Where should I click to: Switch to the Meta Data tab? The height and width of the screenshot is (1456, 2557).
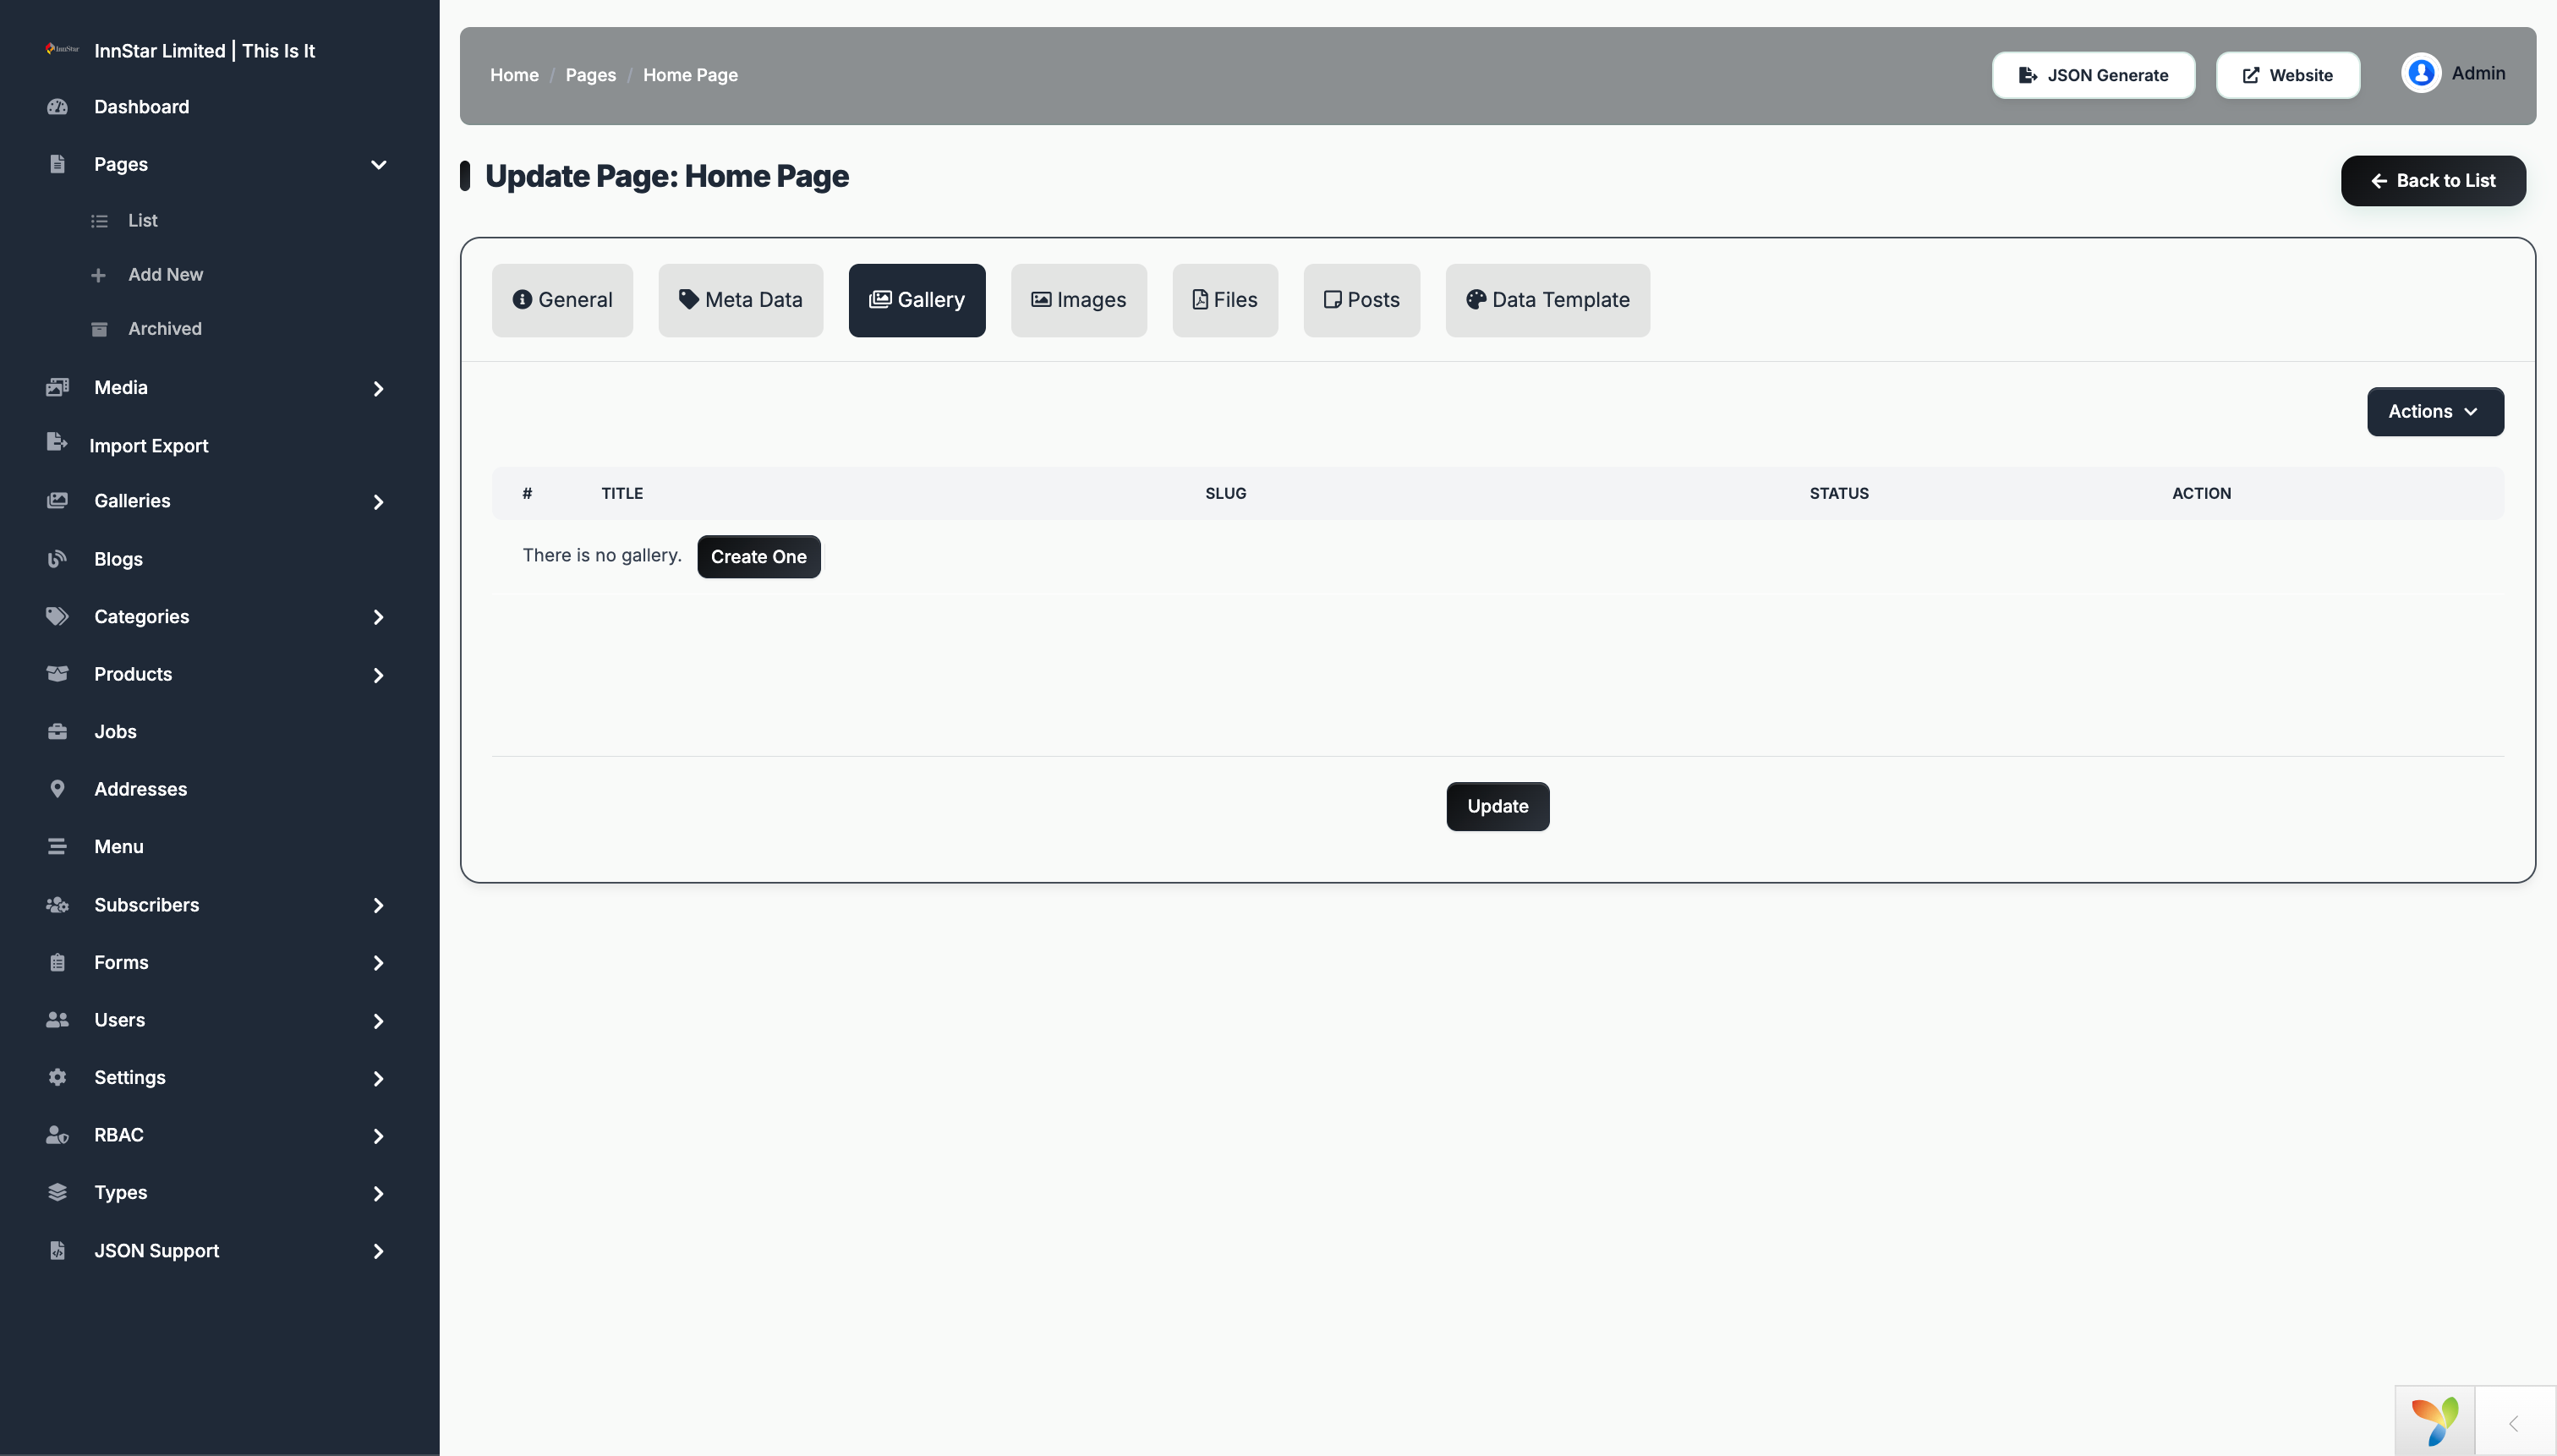point(740,300)
